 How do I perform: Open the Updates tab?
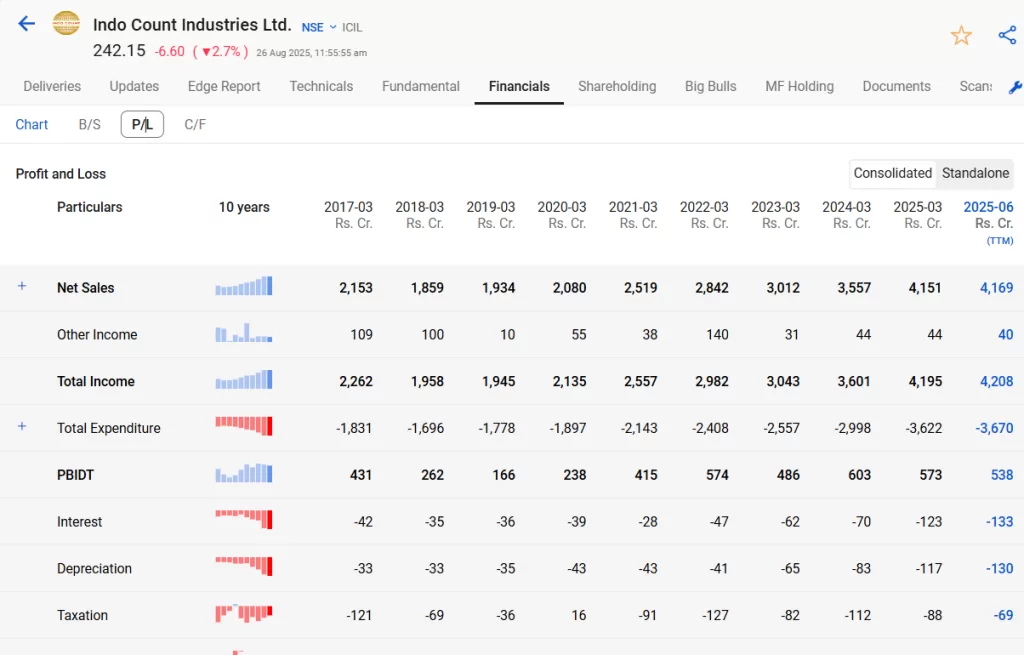click(134, 86)
